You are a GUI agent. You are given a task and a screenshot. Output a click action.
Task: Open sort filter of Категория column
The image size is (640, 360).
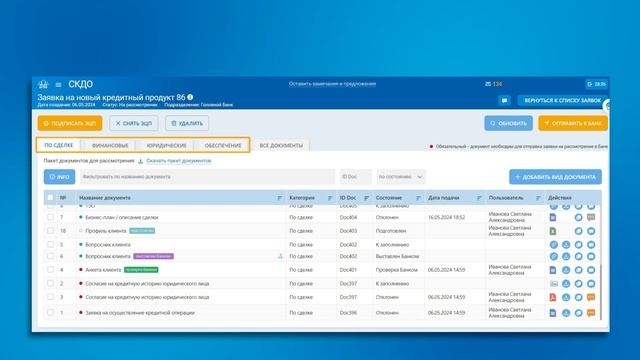(x=330, y=198)
